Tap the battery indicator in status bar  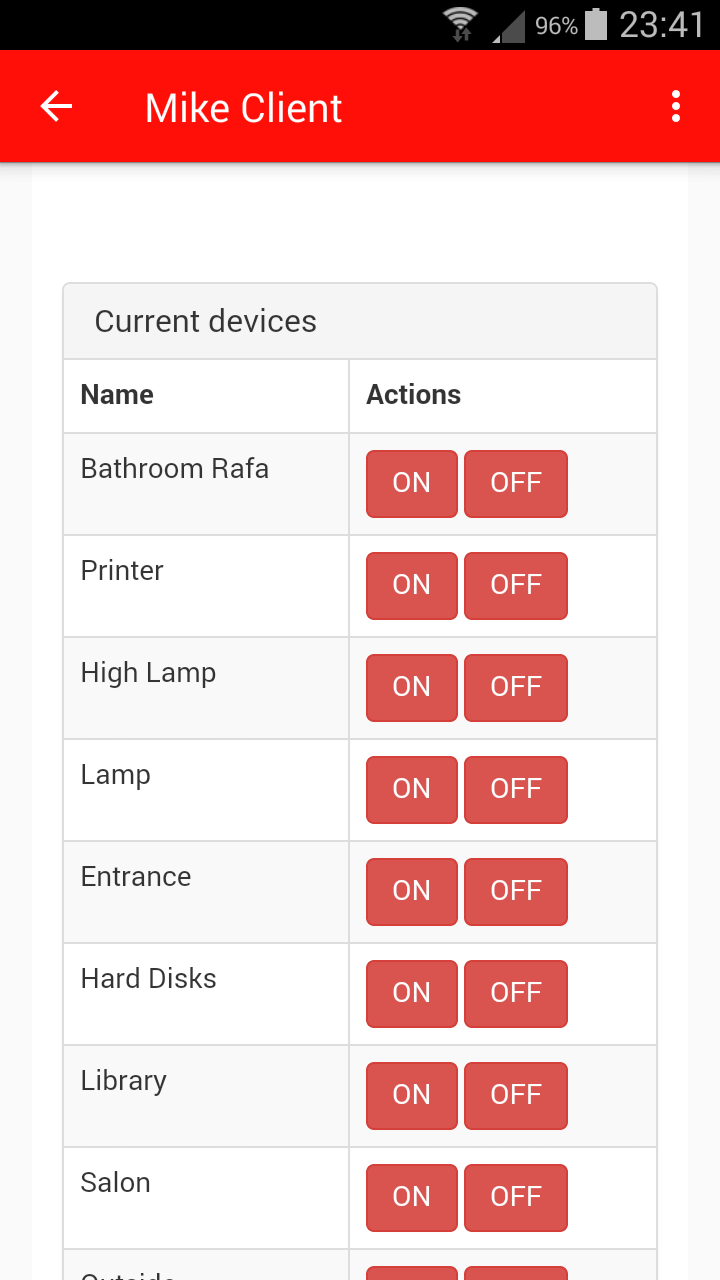tap(594, 24)
